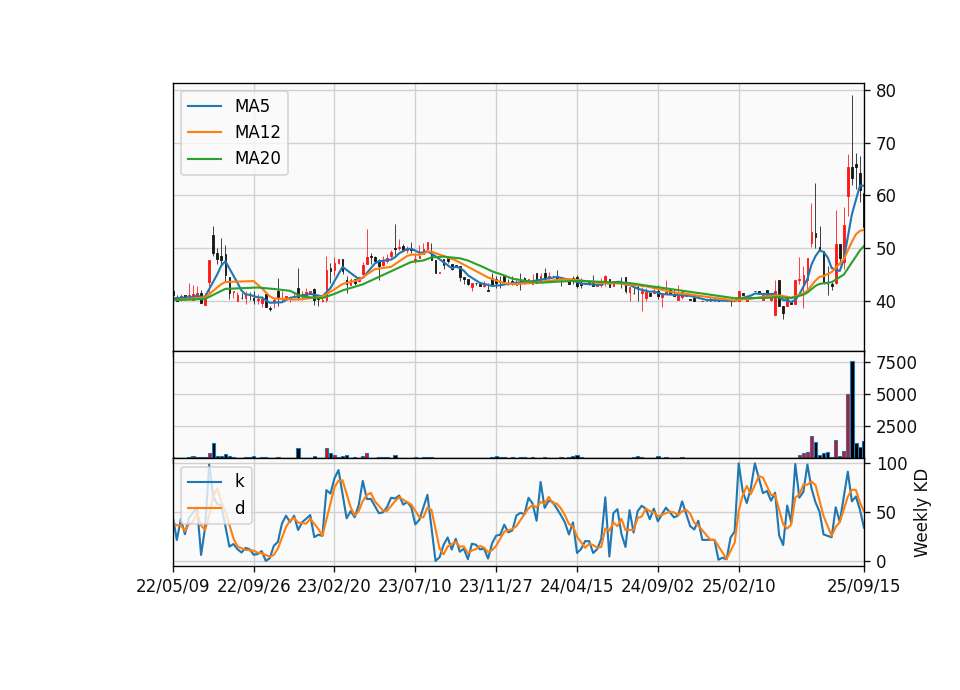The image size is (960, 690).
Task: Click the Weekly KD axis label
Action: point(921,513)
